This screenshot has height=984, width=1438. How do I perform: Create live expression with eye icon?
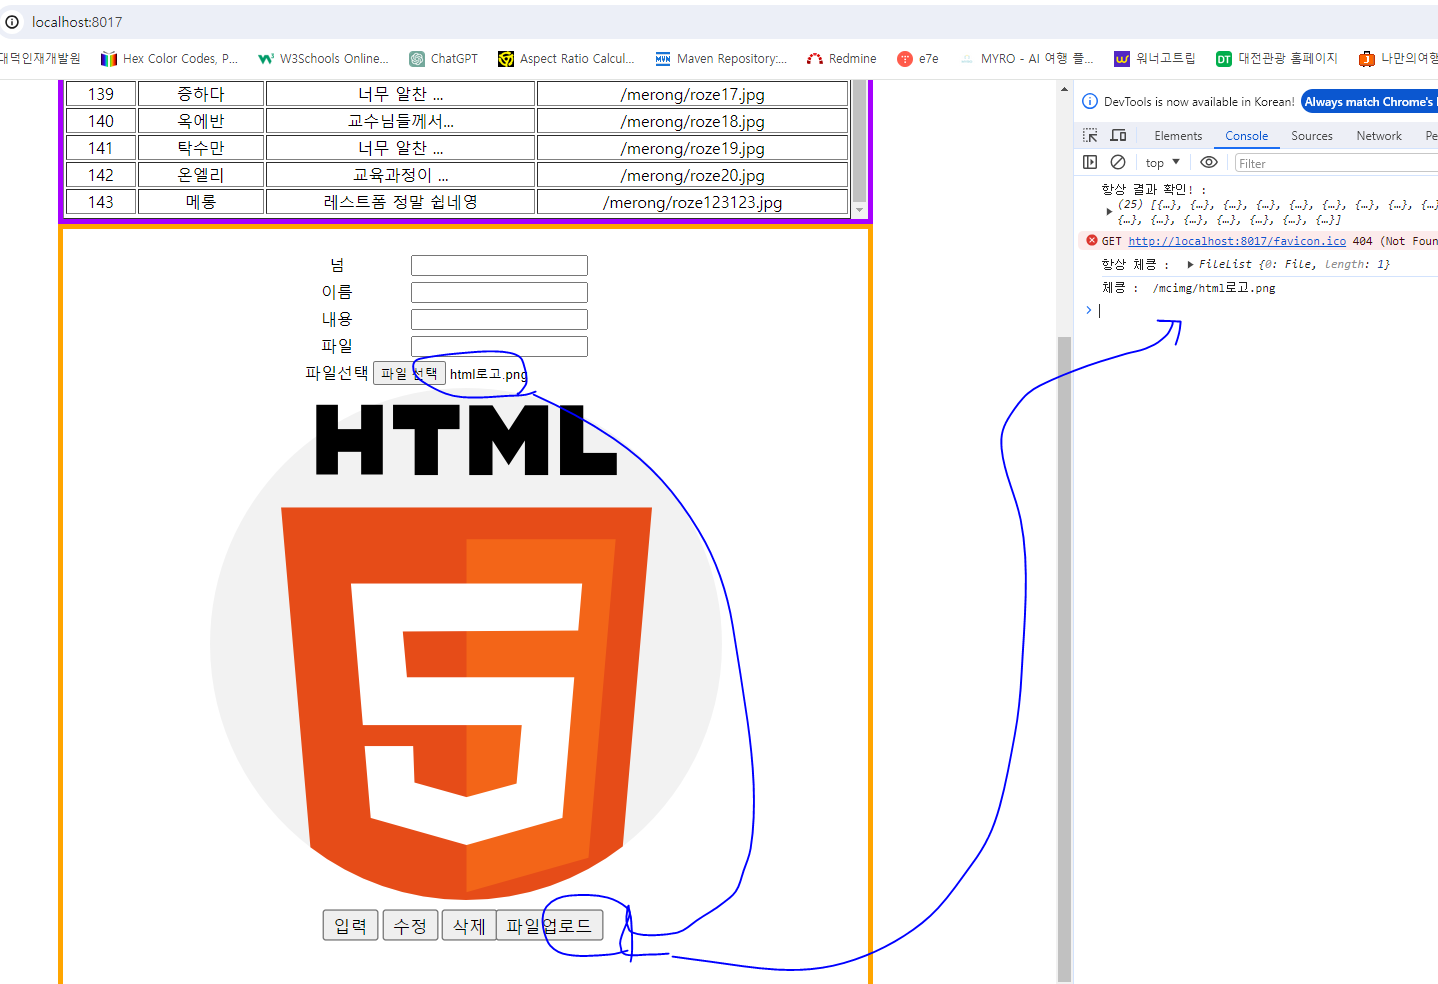tap(1209, 162)
